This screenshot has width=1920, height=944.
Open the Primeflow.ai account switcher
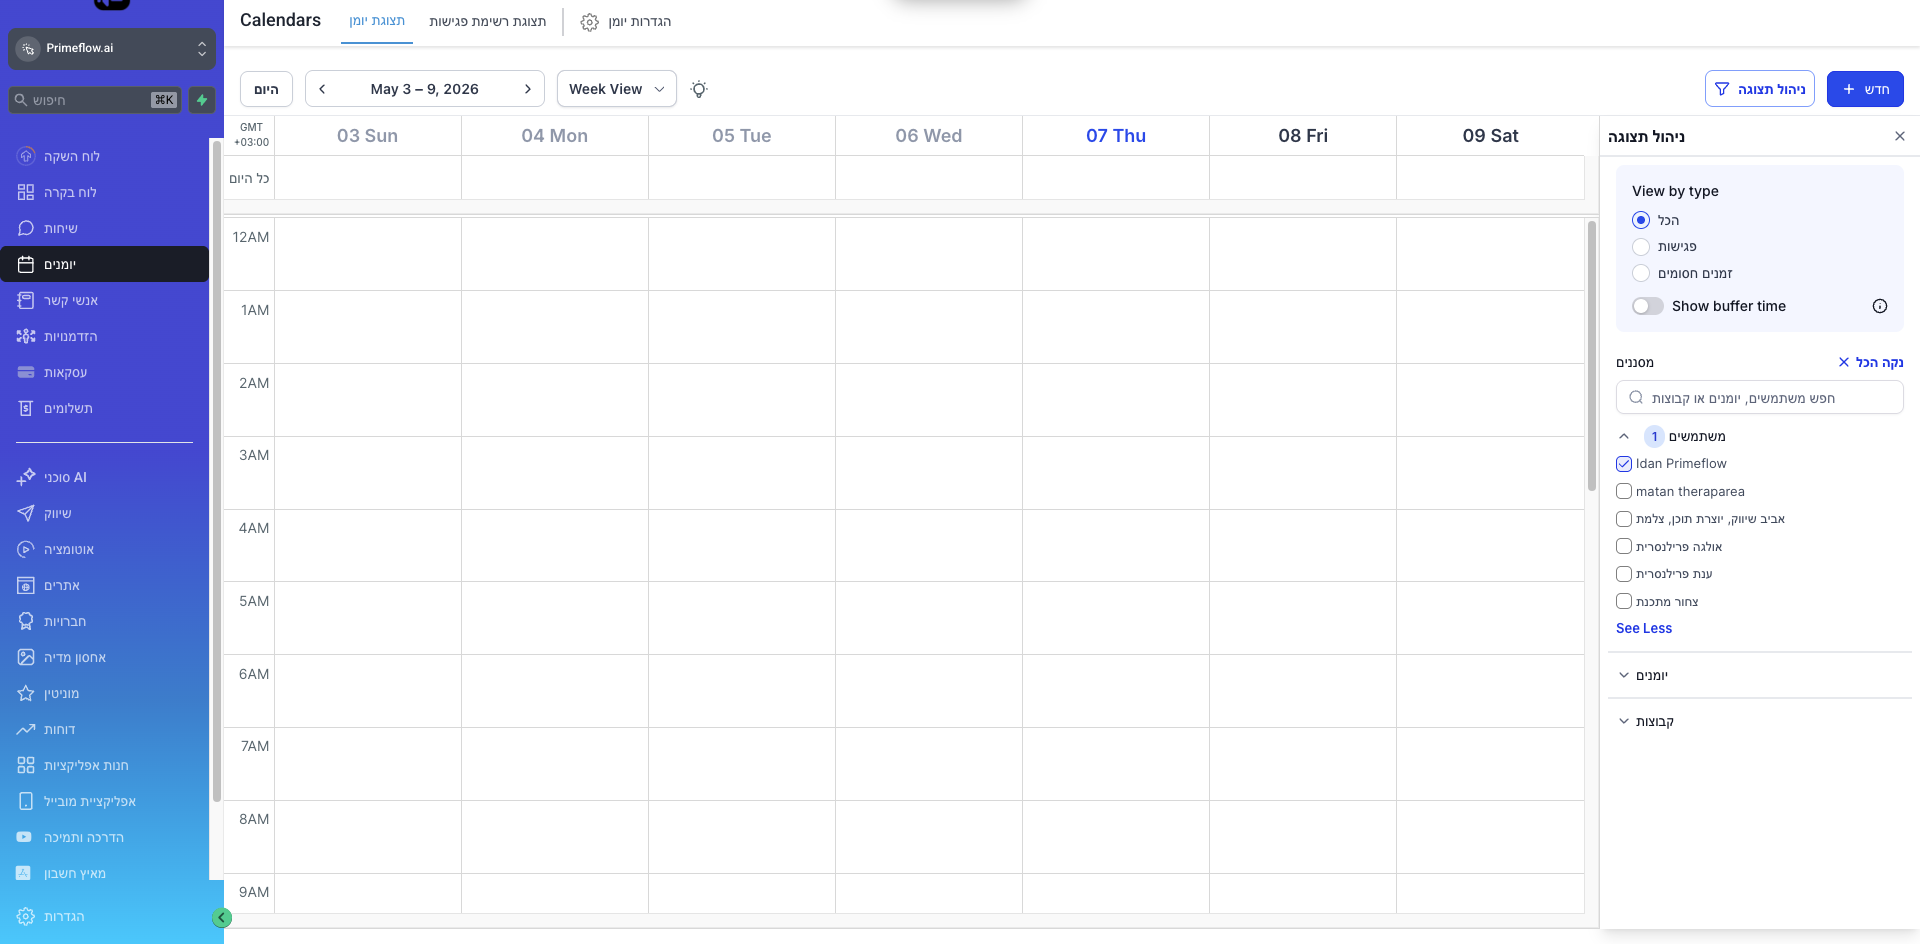pyautogui.click(x=112, y=48)
